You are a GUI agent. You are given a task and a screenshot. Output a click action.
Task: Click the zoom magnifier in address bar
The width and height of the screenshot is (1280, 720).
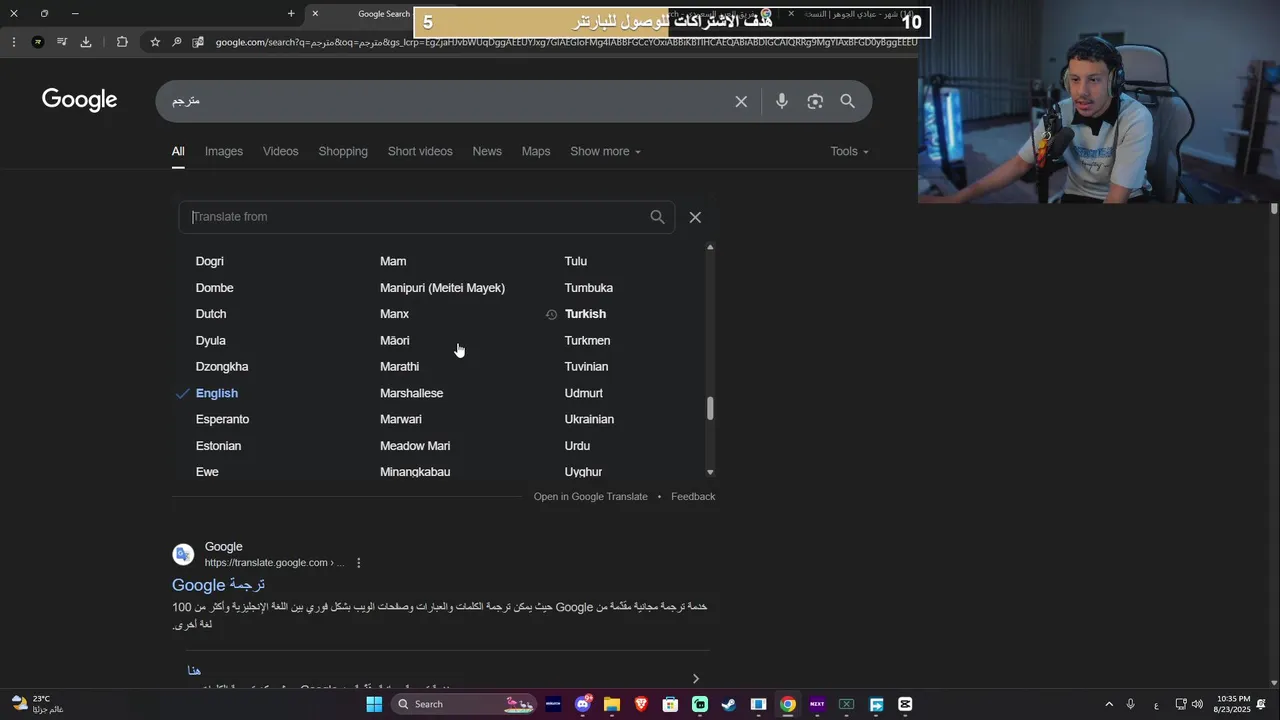[176, 42]
